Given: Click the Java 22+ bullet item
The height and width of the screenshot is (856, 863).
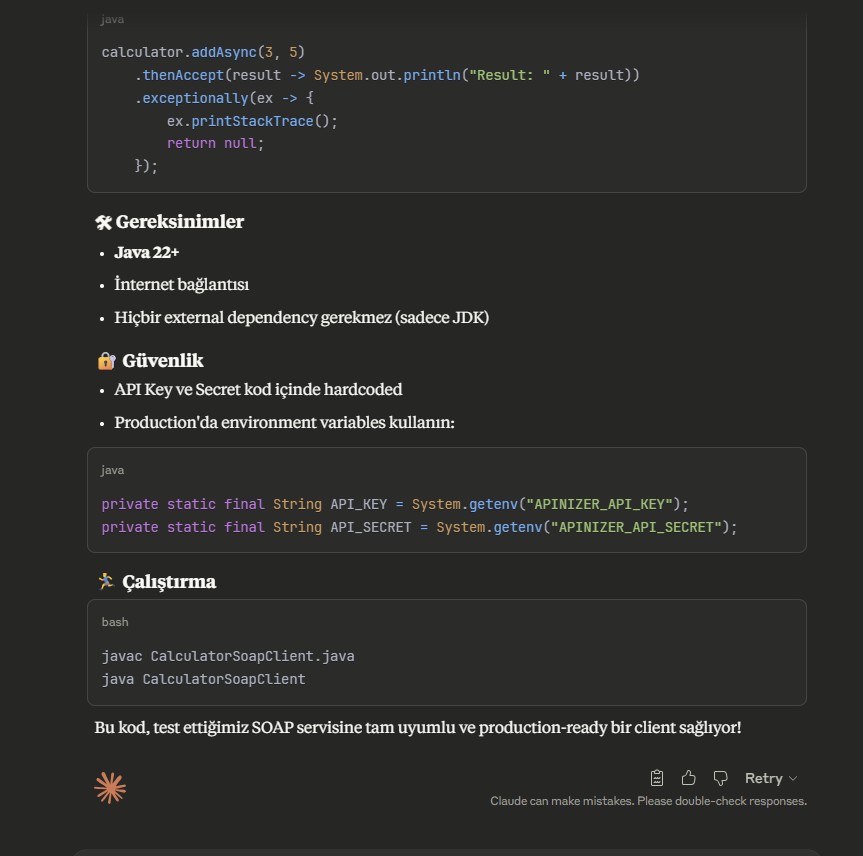Looking at the screenshot, I should click(x=147, y=252).
